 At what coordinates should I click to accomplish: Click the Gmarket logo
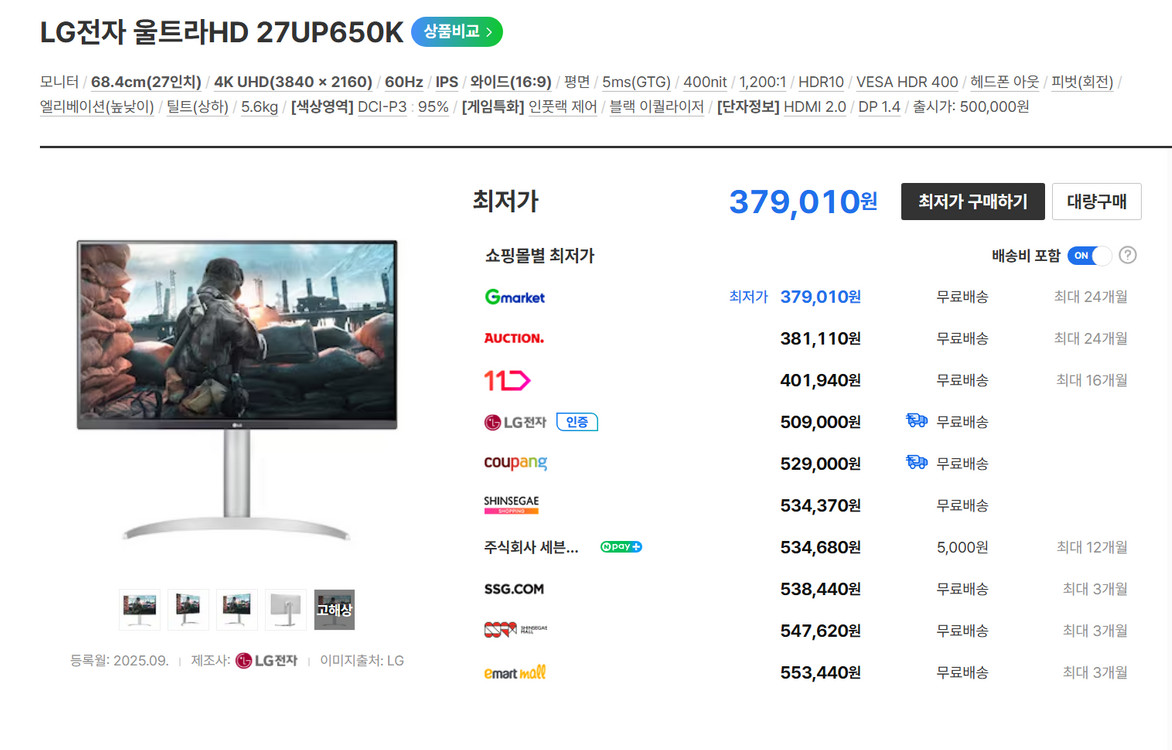pyautogui.click(x=514, y=297)
